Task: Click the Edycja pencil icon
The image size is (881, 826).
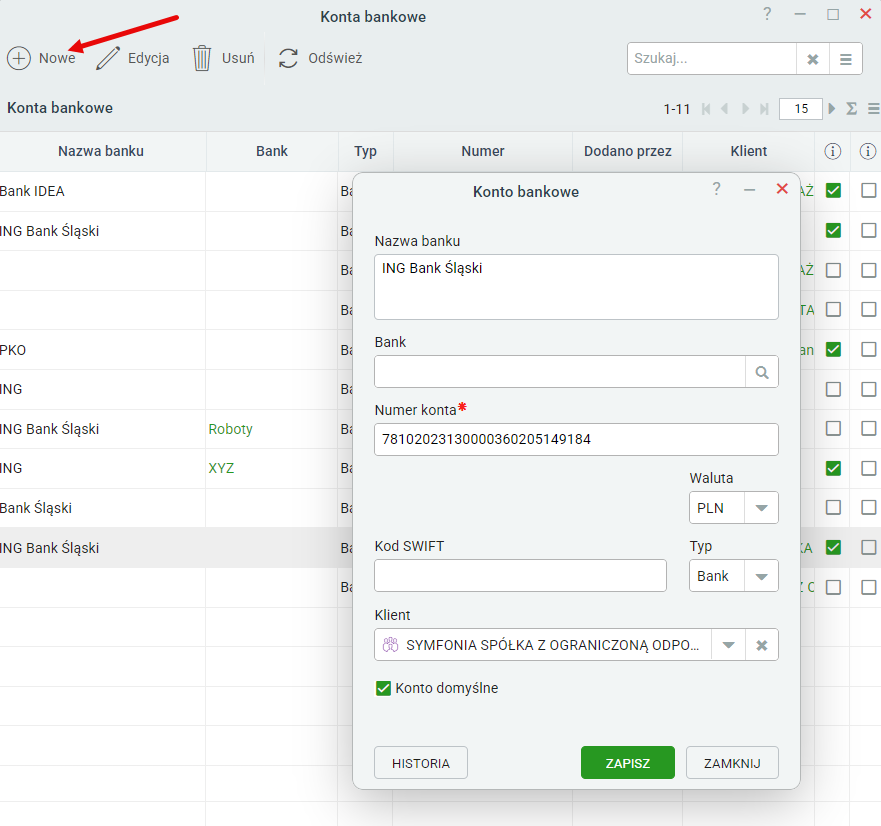Action: click(107, 58)
